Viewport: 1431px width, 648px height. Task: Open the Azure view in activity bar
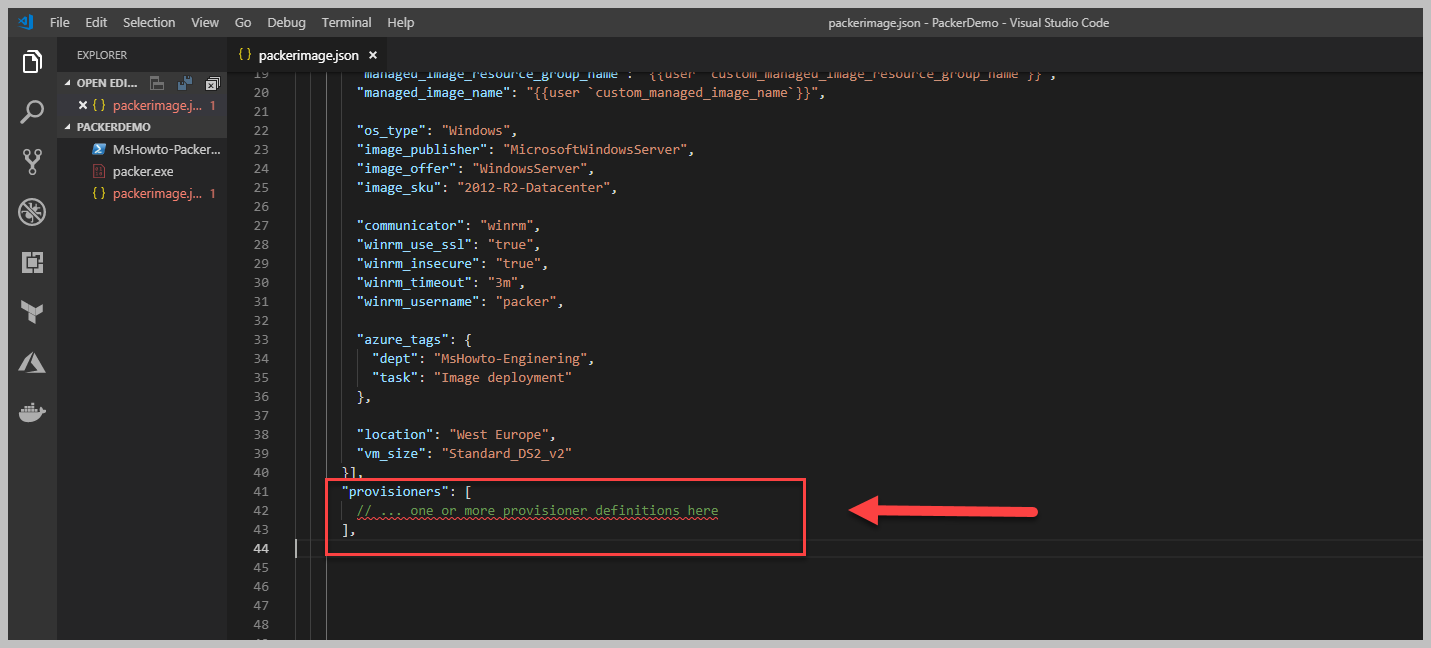tap(32, 362)
